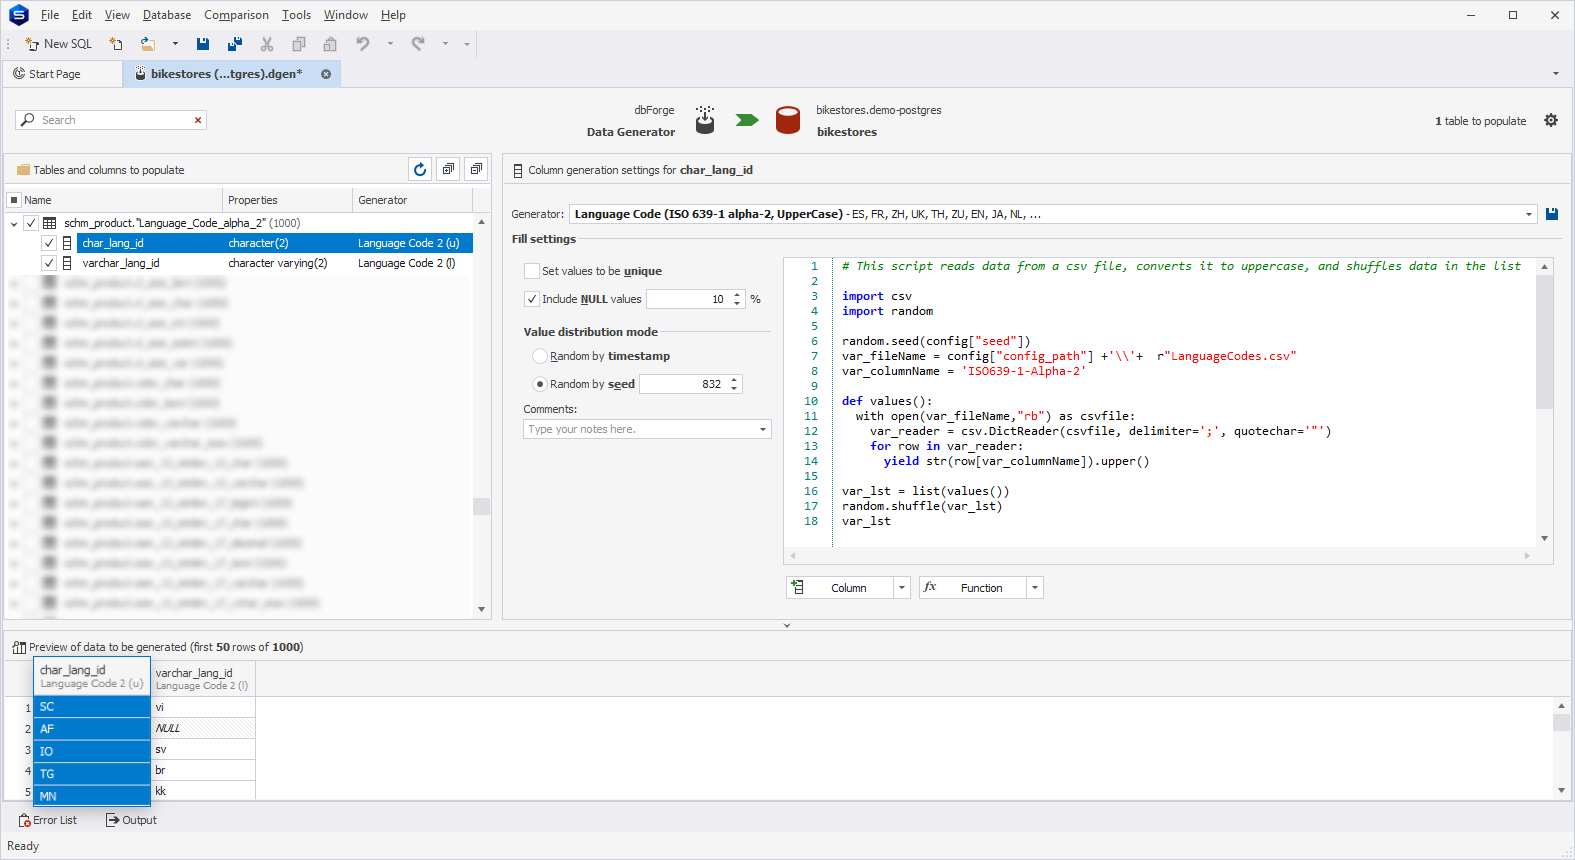1575x860 pixels.
Task: Open the Redo history dropdown arrow
Action: [x=445, y=44]
